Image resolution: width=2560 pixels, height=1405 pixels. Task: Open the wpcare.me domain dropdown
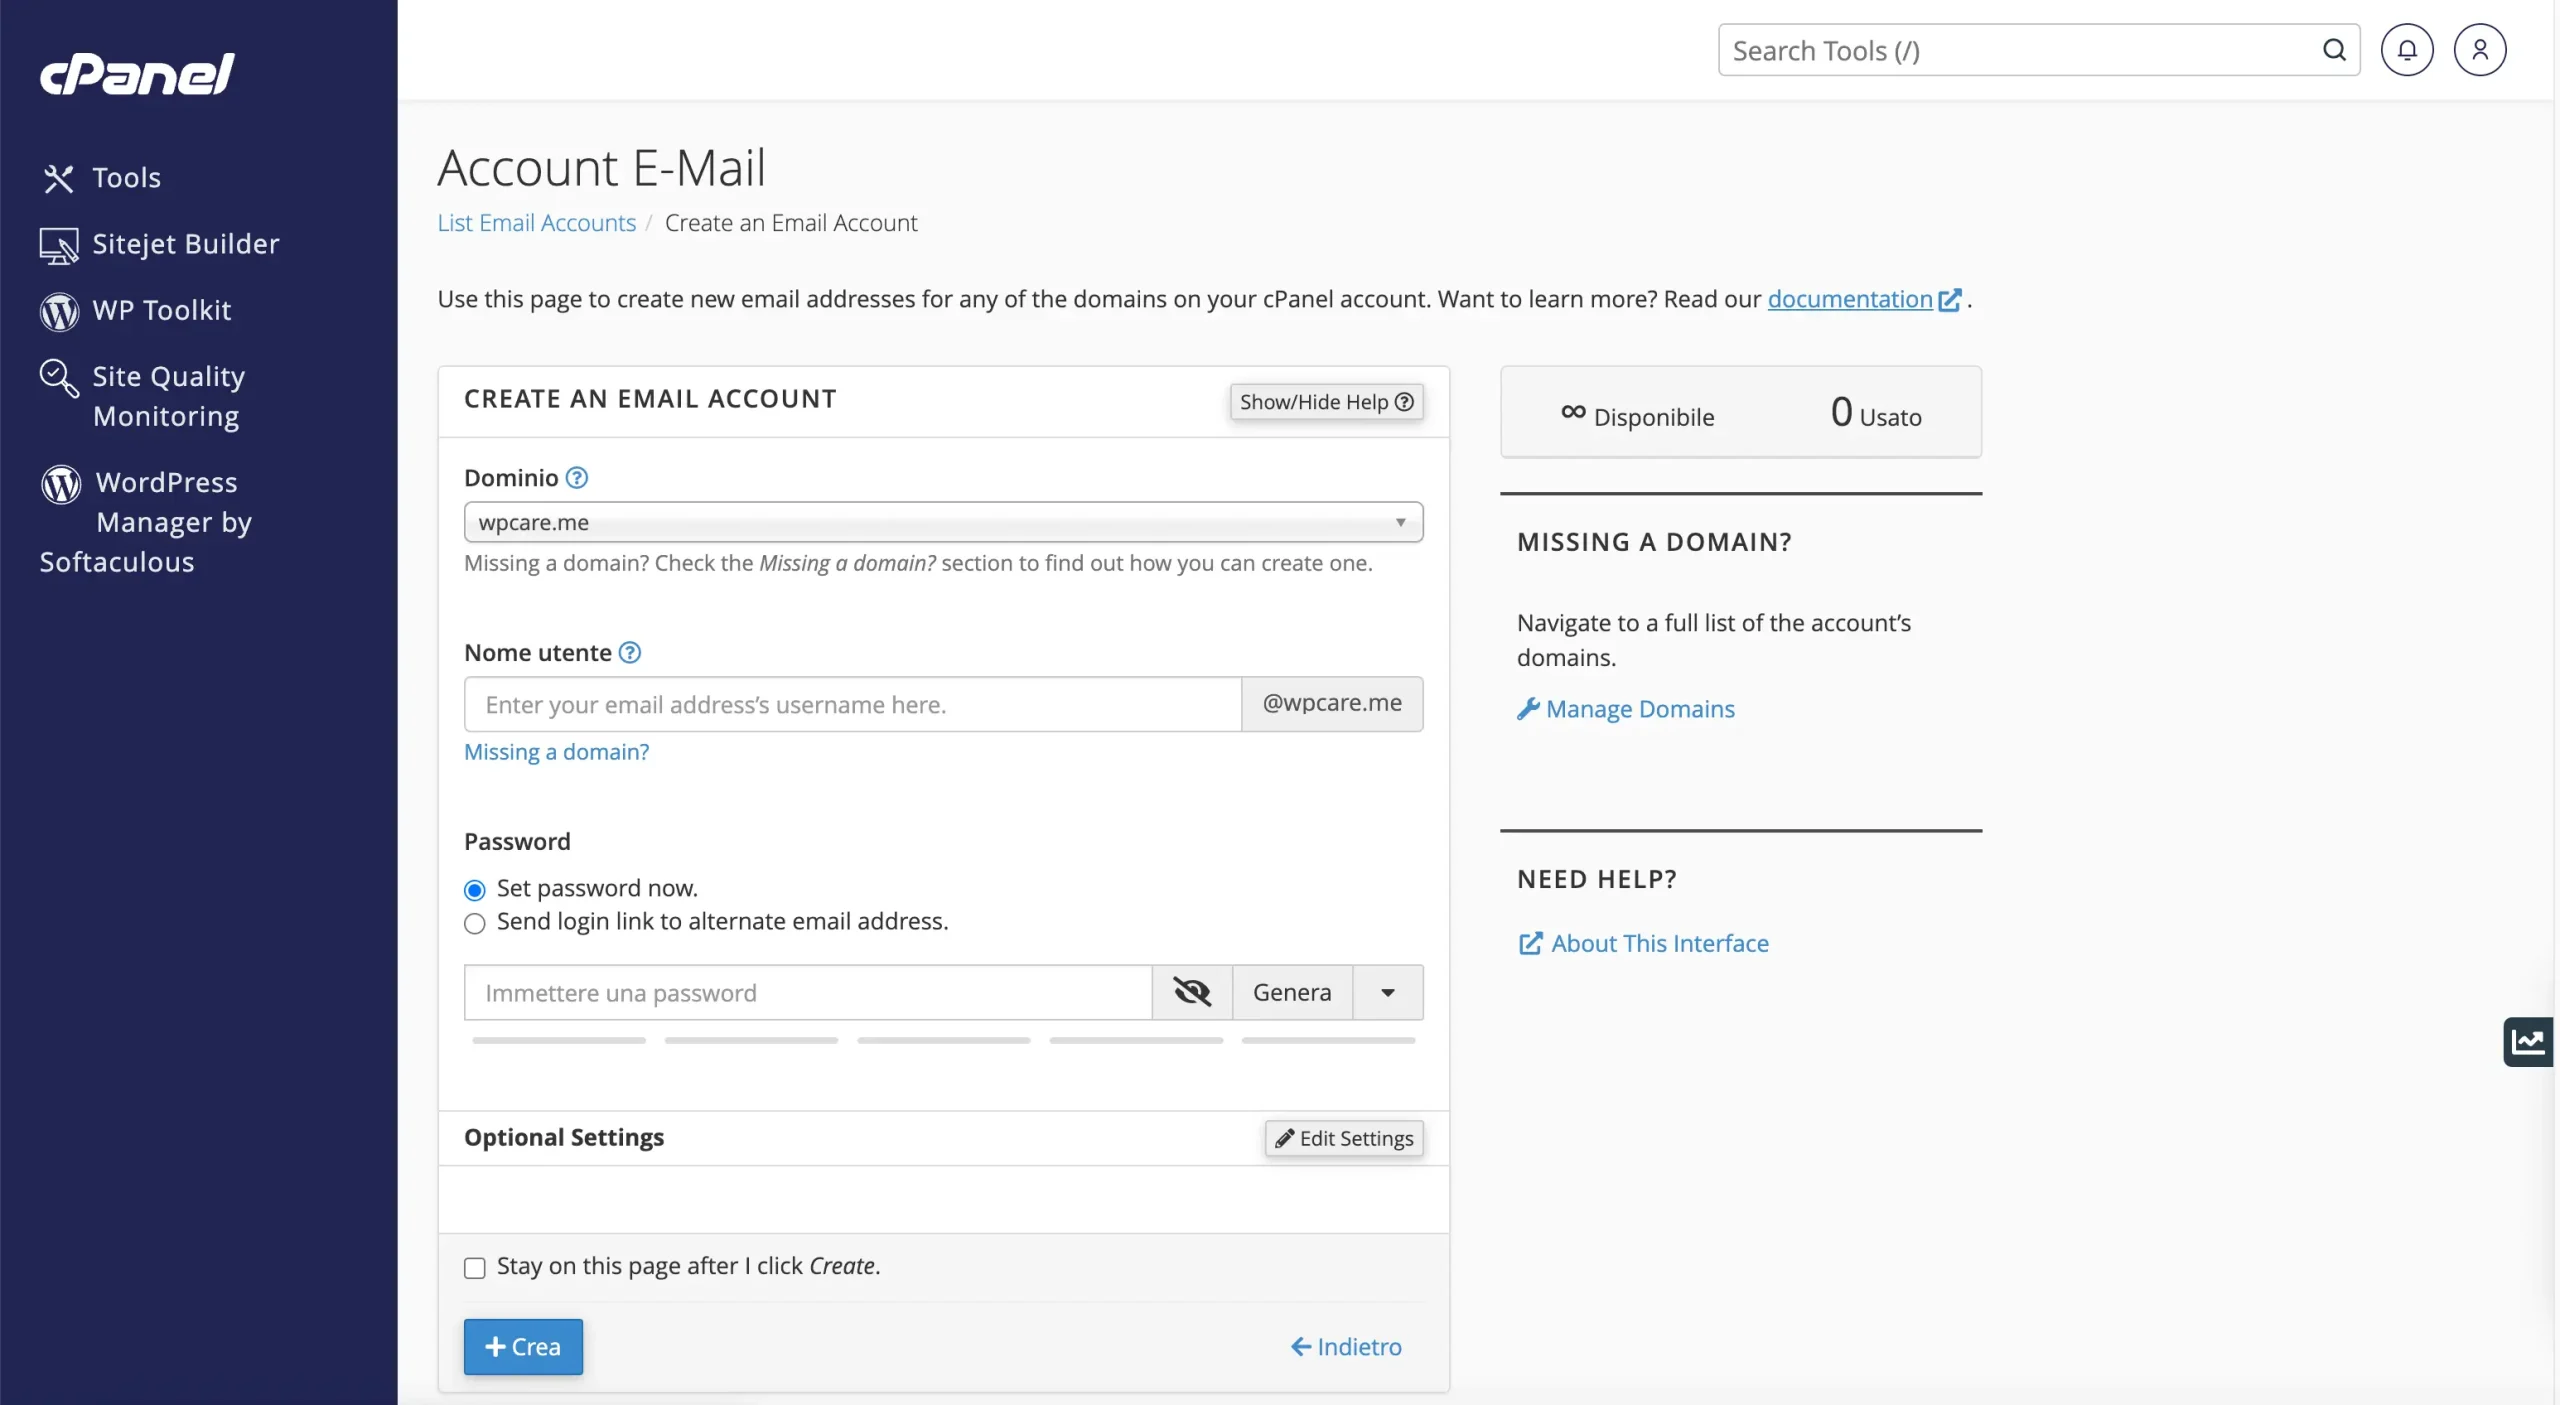coord(942,522)
